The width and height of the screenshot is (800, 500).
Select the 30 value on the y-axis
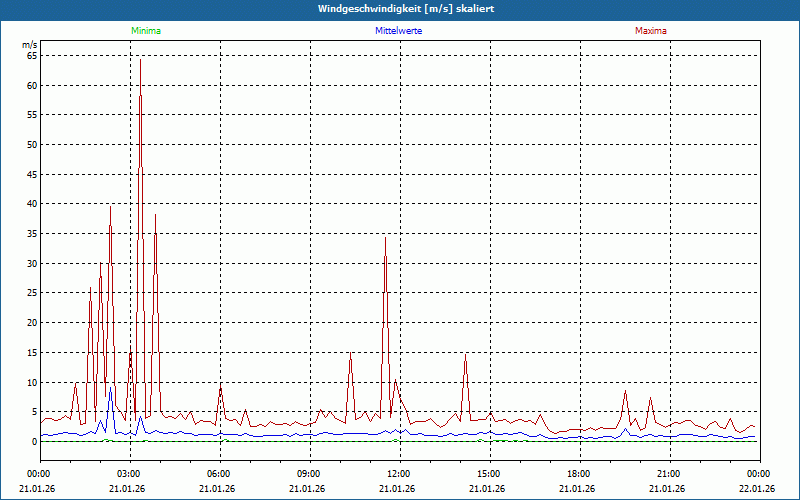coord(31,264)
